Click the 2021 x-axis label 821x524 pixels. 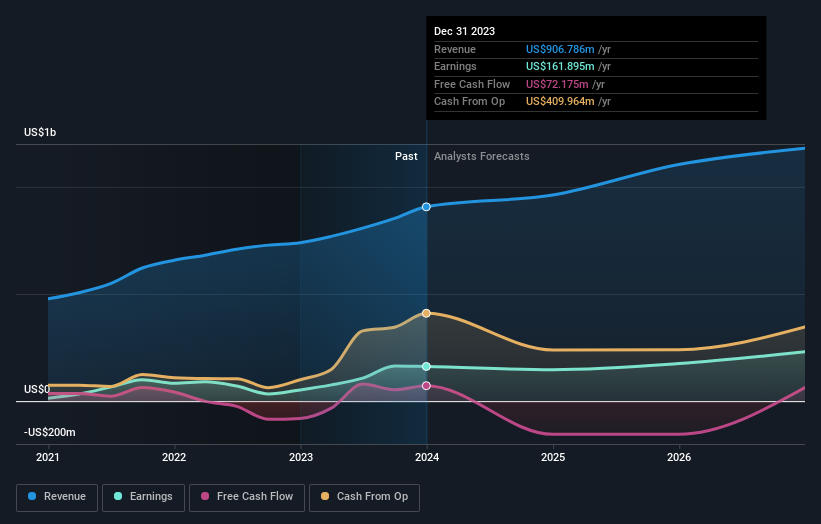pos(48,457)
